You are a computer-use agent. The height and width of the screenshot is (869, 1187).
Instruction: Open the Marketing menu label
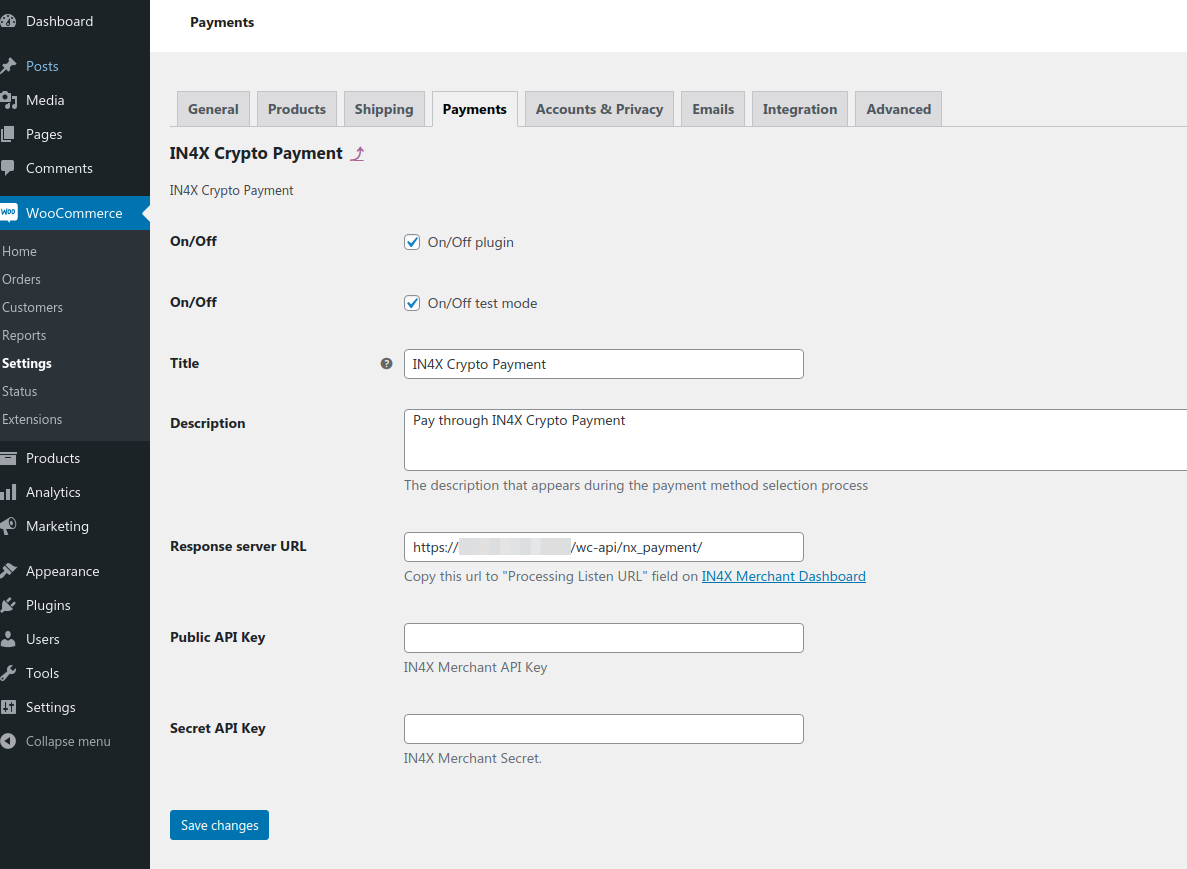click(x=57, y=526)
